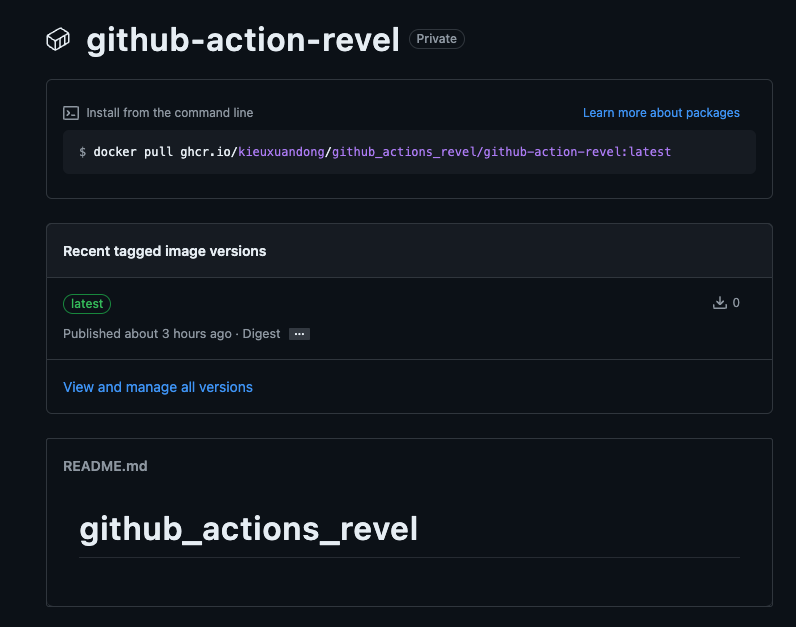Click the Private visibility badge

tap(437, 39)
